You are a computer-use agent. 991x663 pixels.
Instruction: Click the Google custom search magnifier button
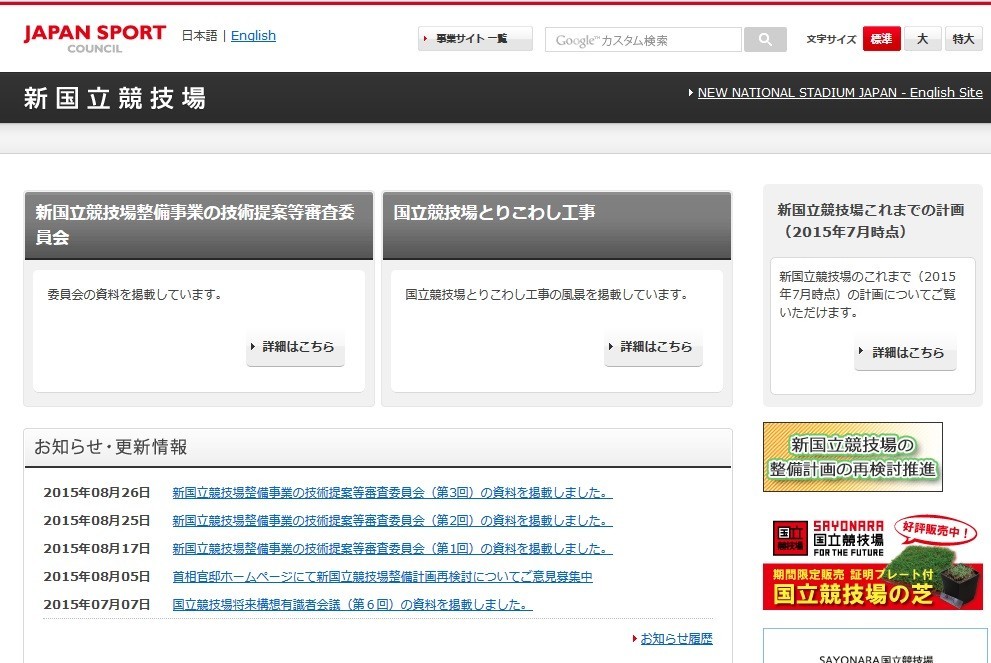click(x=765, y=39)
